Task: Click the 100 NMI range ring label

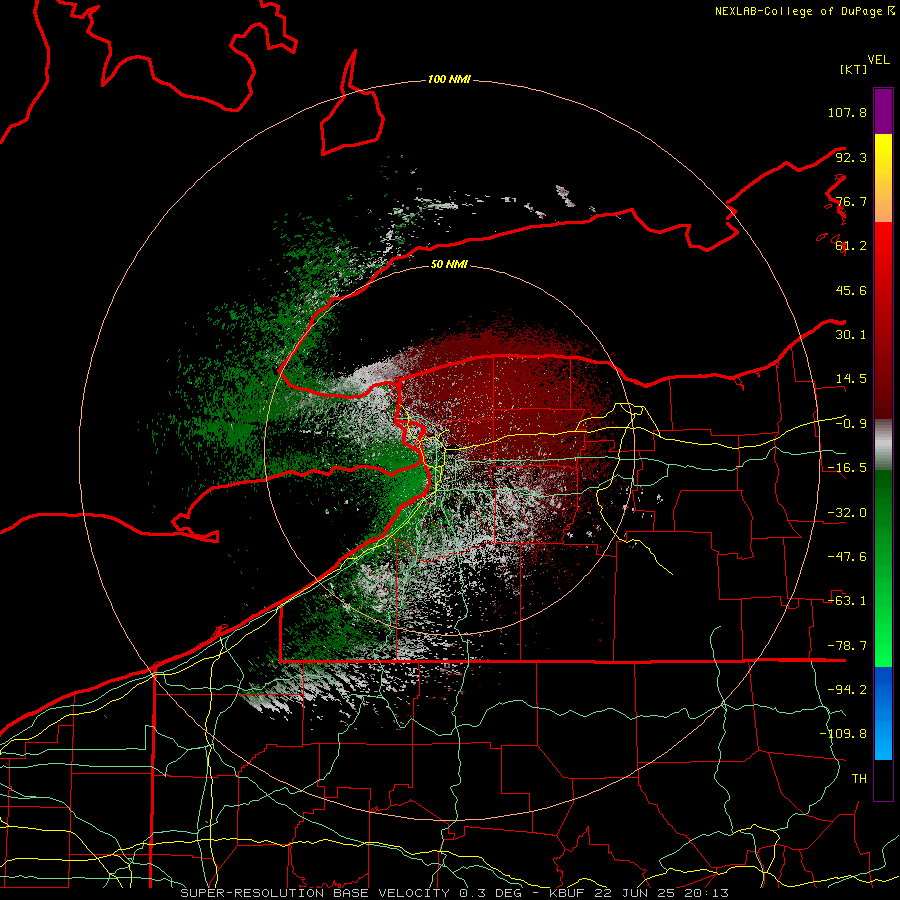Action: (449, 79)
